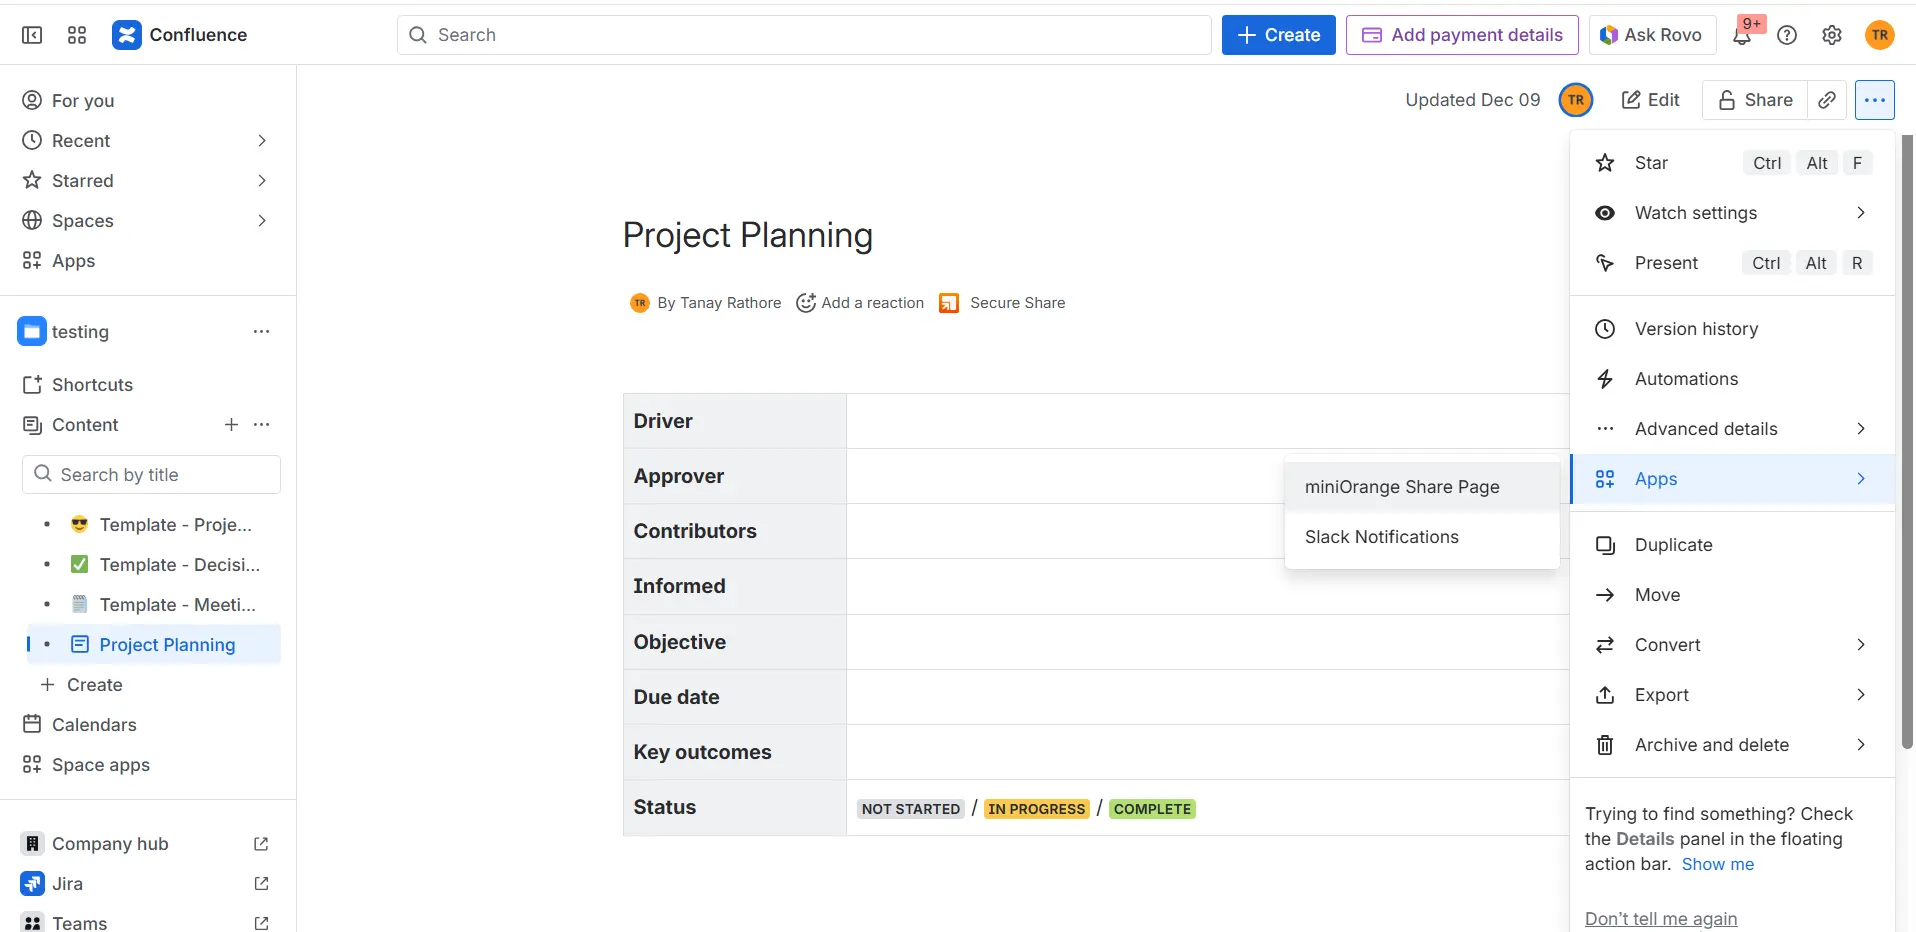Expand the Spaces section in the sidebar

point(261,220)
